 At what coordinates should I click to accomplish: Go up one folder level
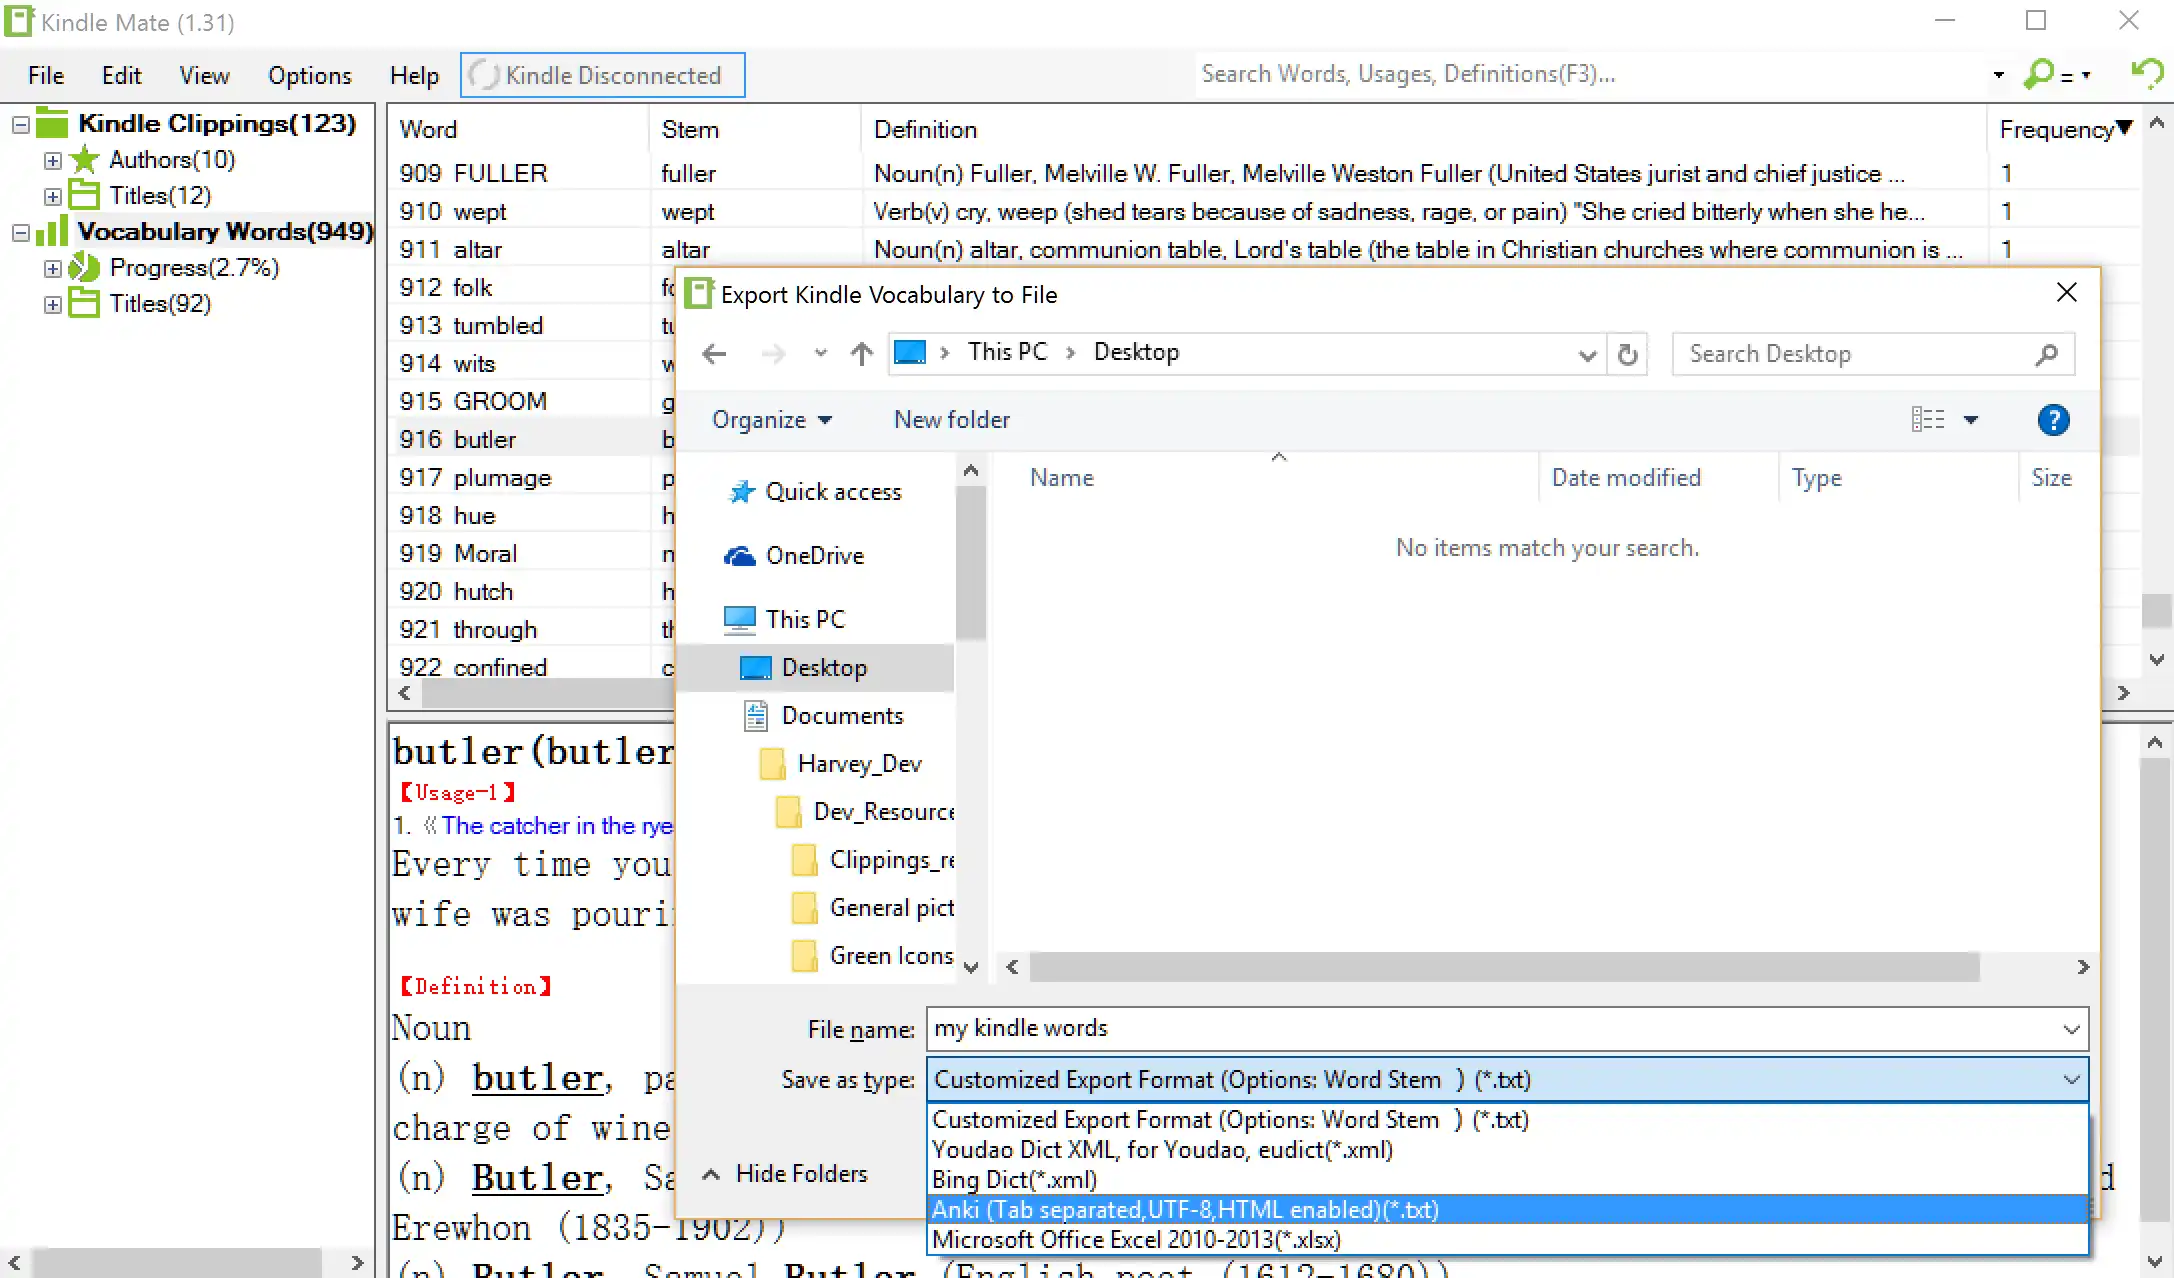point(861,353)
